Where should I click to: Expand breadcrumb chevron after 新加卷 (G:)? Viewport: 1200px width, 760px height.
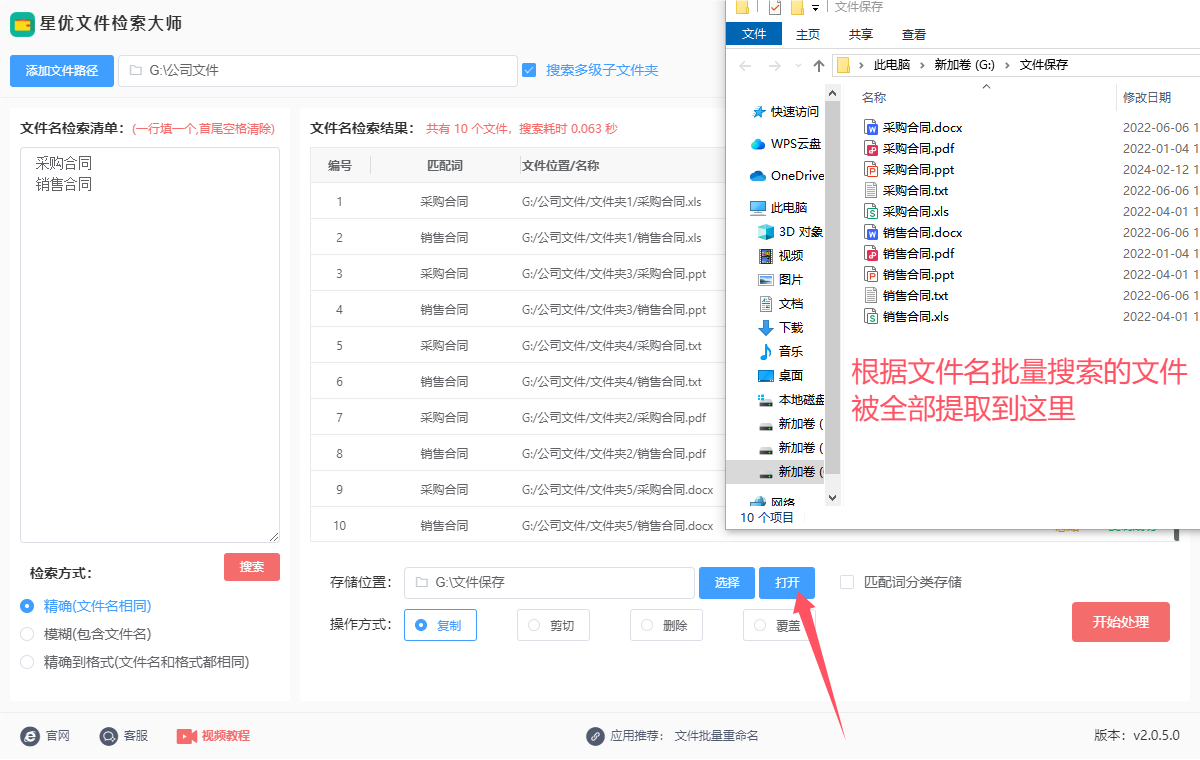tap(1007, 65)
